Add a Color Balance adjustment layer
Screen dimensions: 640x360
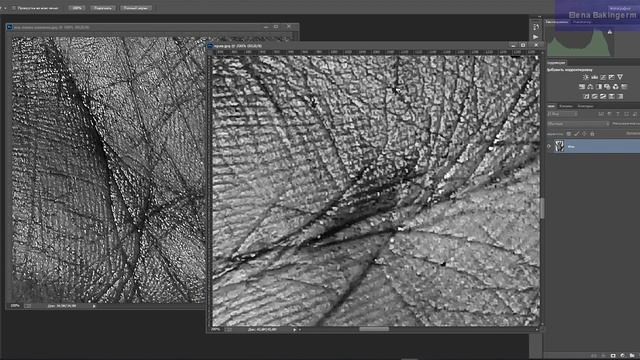(x=590, y=87)
